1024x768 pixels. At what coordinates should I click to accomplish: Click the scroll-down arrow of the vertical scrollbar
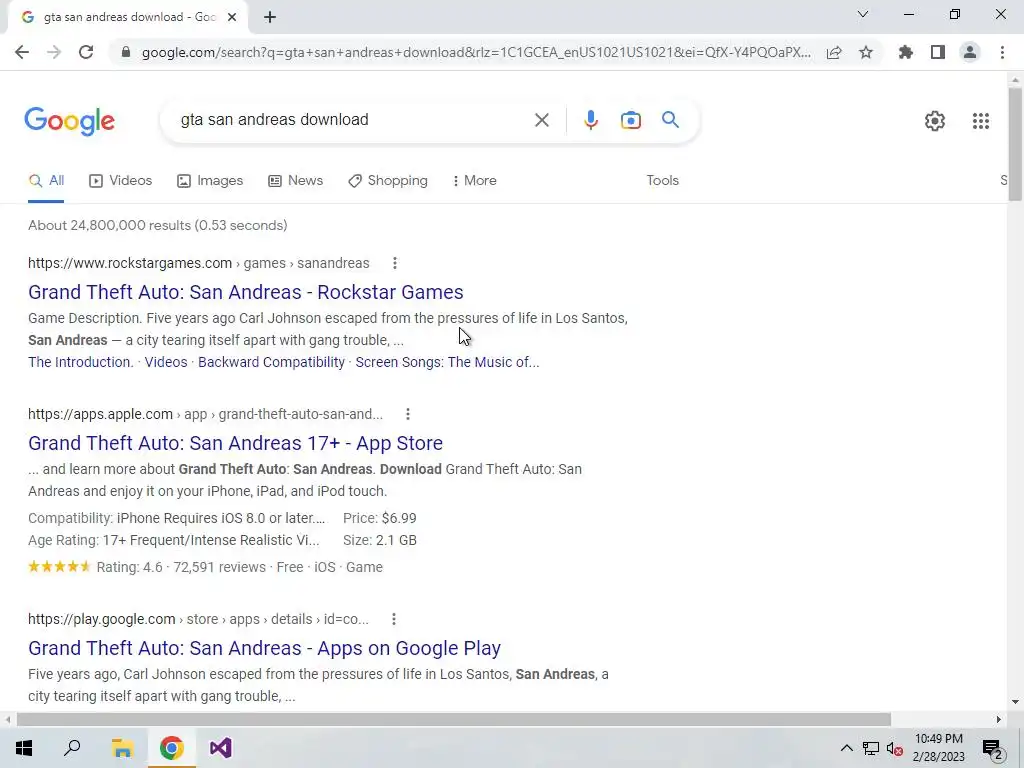click(x=1015, y=703)
